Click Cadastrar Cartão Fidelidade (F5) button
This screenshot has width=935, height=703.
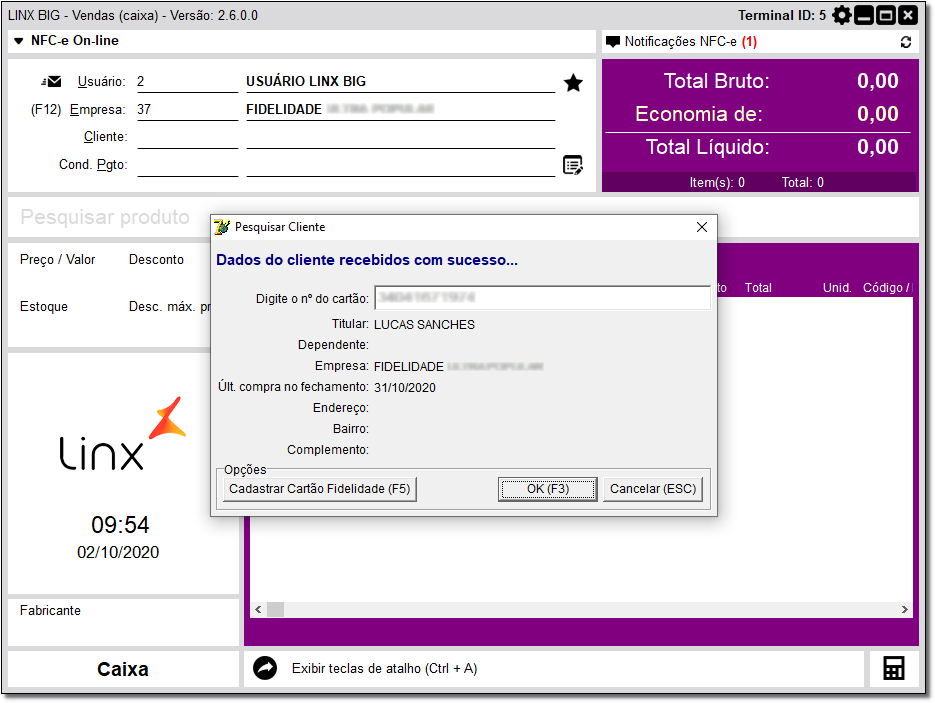[320, 489]
